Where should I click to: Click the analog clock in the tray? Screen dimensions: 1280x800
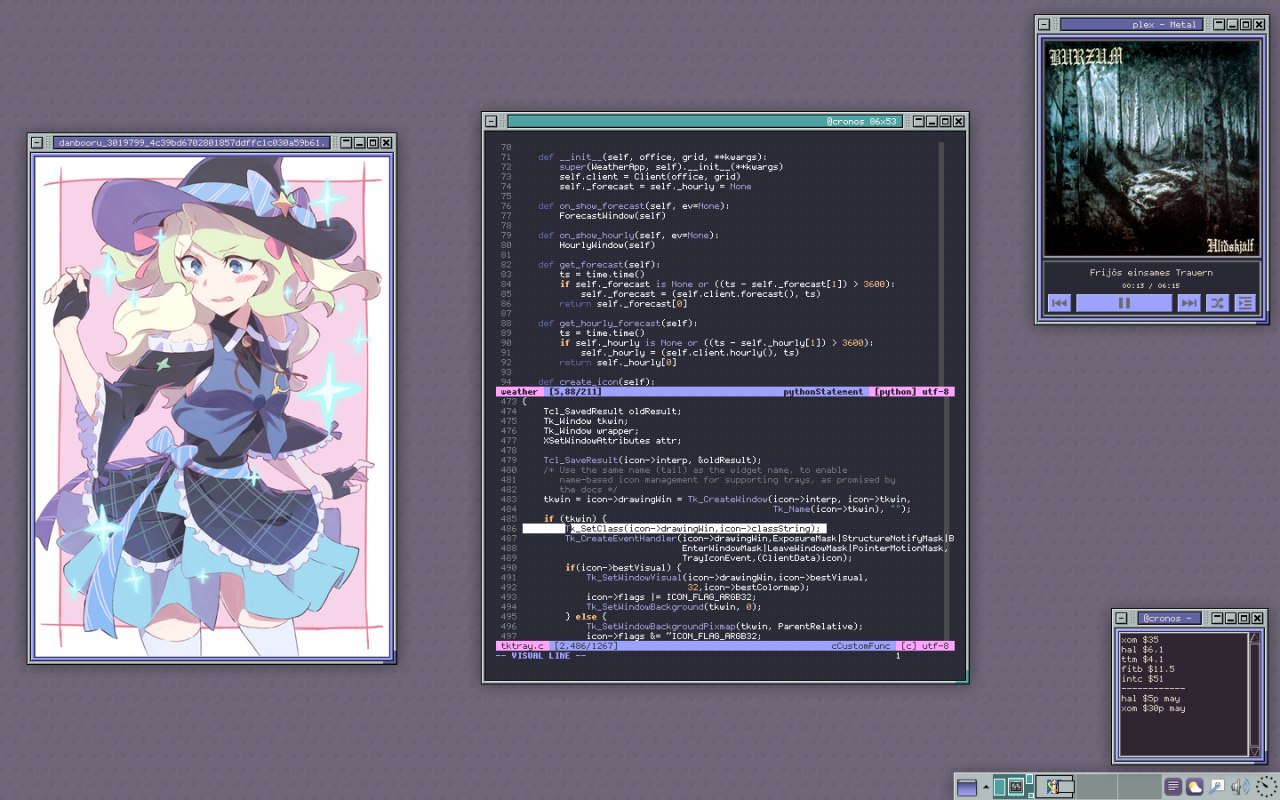coord(1266,787)
